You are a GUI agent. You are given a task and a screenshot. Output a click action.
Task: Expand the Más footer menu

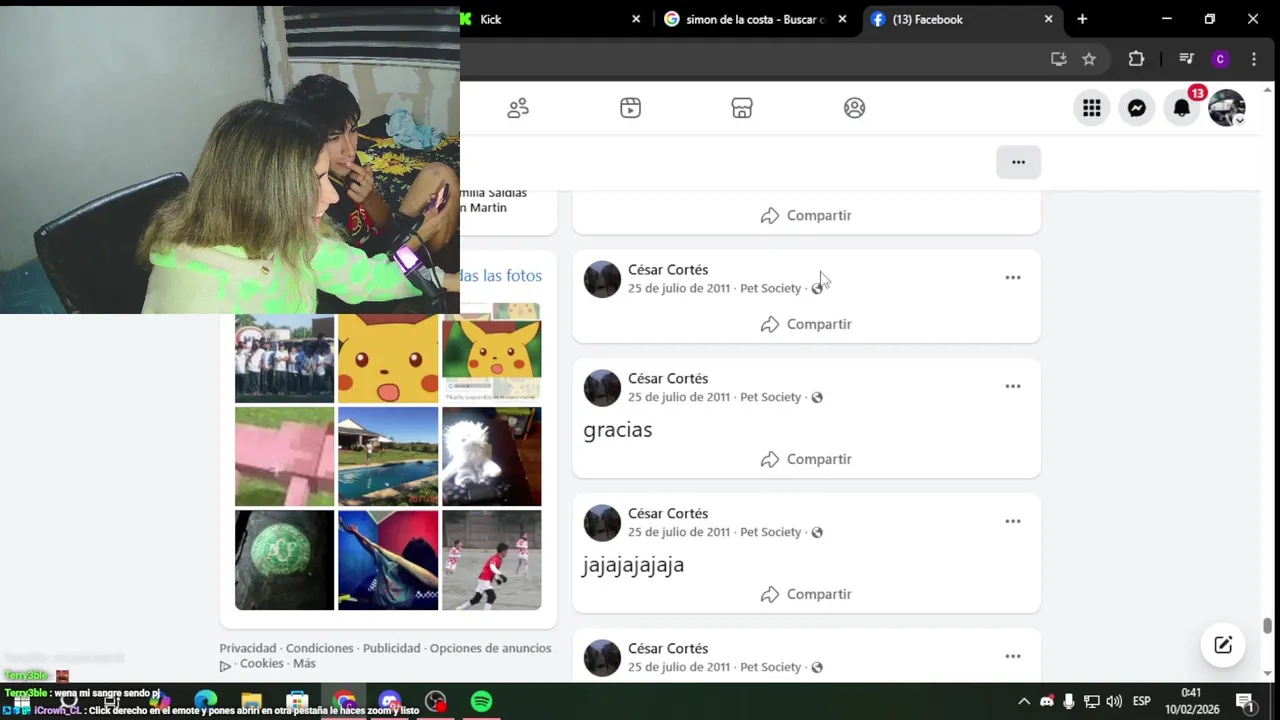click(x=305, y=663)
